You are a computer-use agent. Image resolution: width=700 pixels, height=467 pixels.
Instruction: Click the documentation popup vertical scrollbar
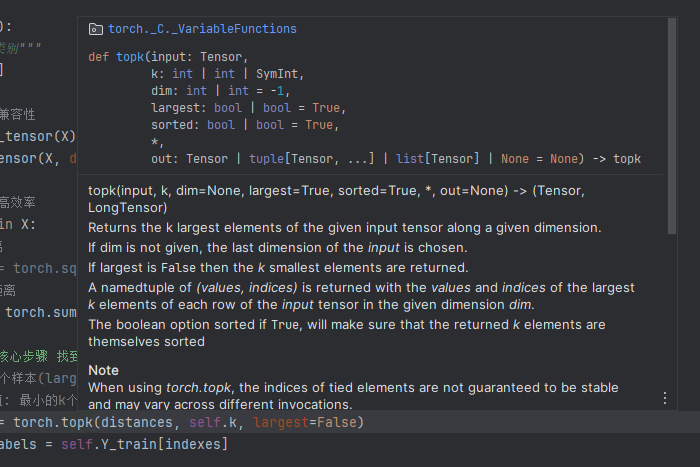click(x=671, y=126)
